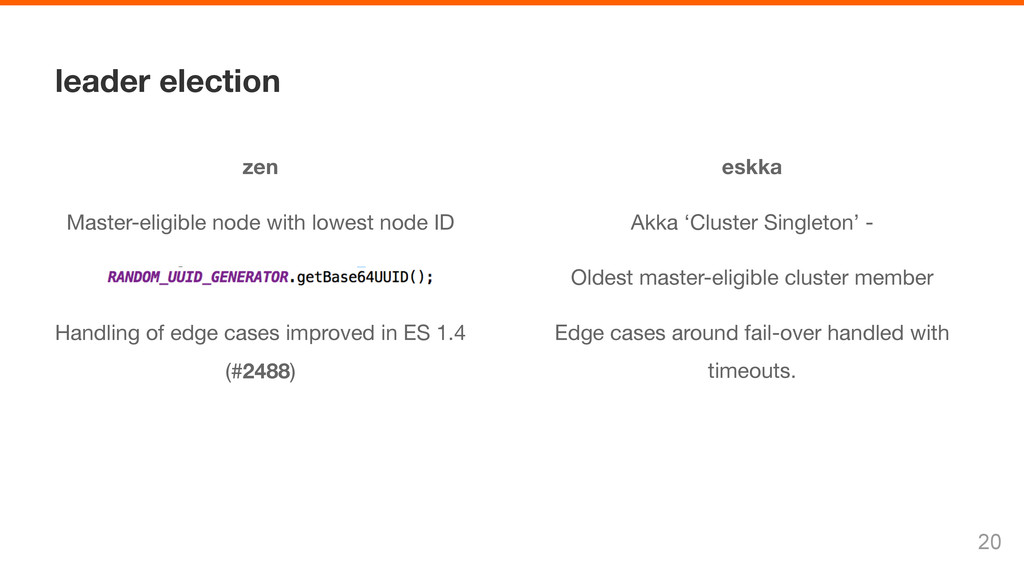The image size is (1024, 576).
Task: Click slide number 20 in corner
Action: click(x=989, y=542)
